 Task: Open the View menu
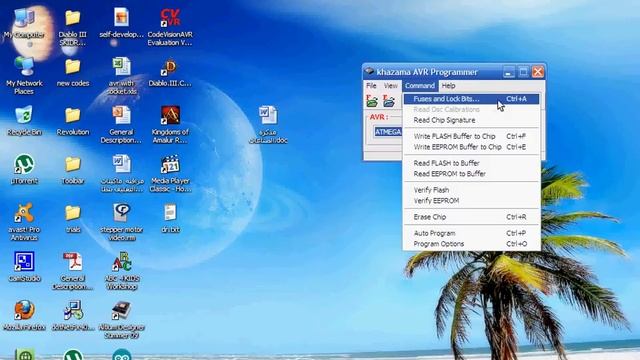pyautogui.click(x=391, y=86)
